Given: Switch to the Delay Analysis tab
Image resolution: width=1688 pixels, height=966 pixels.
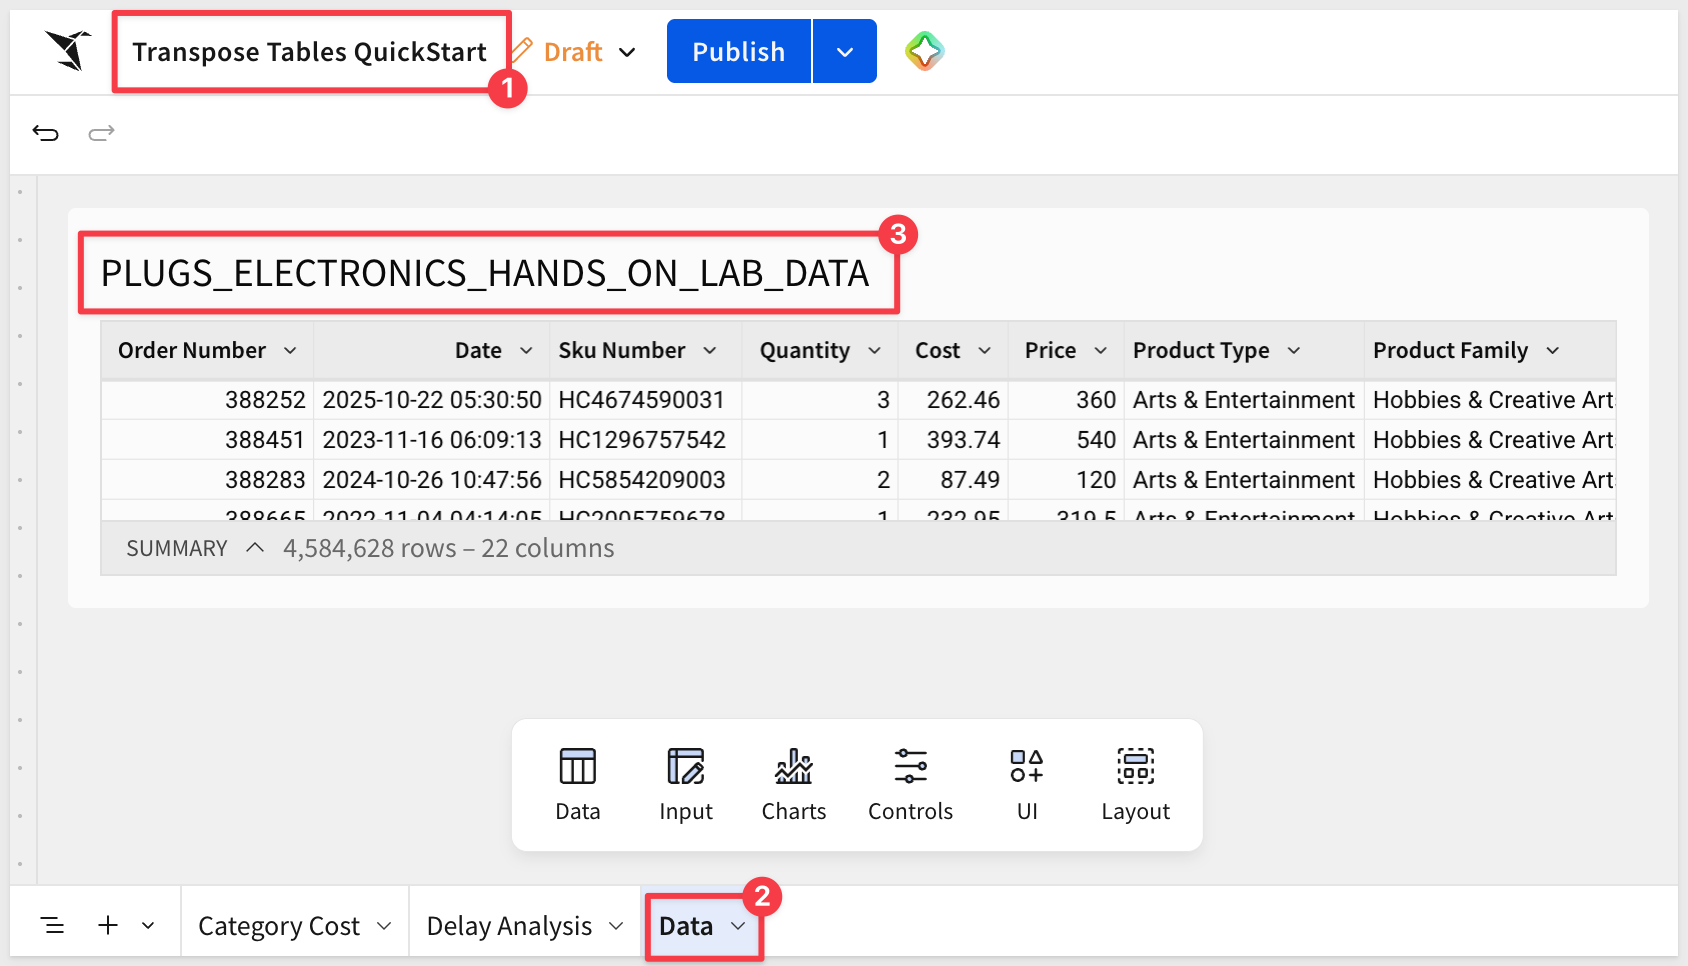Looking at the screenshot, I should click(x=509, y=926).
